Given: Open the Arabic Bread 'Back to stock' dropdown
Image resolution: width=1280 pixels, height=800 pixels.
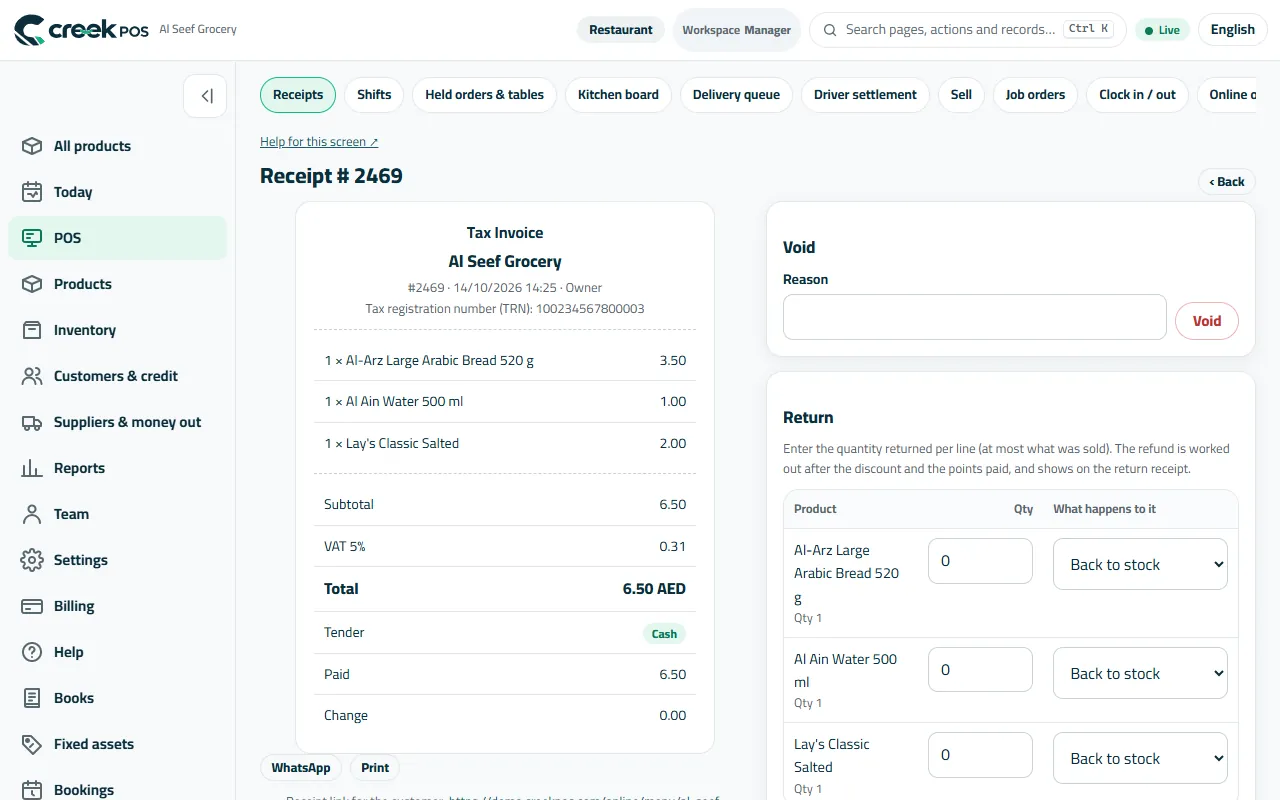Looking at the screenshot, I should [1140, 564].
